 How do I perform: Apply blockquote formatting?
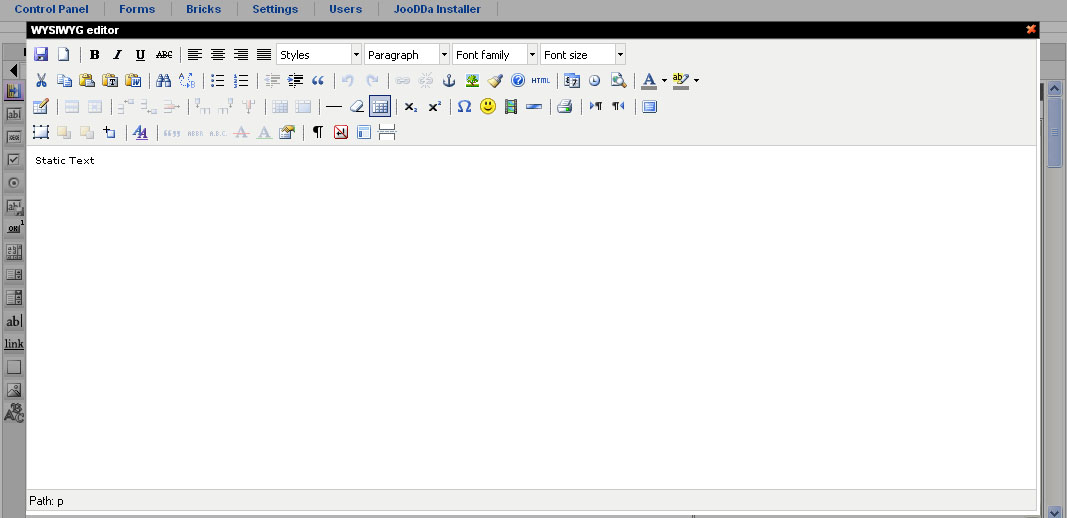pos(318,80)
